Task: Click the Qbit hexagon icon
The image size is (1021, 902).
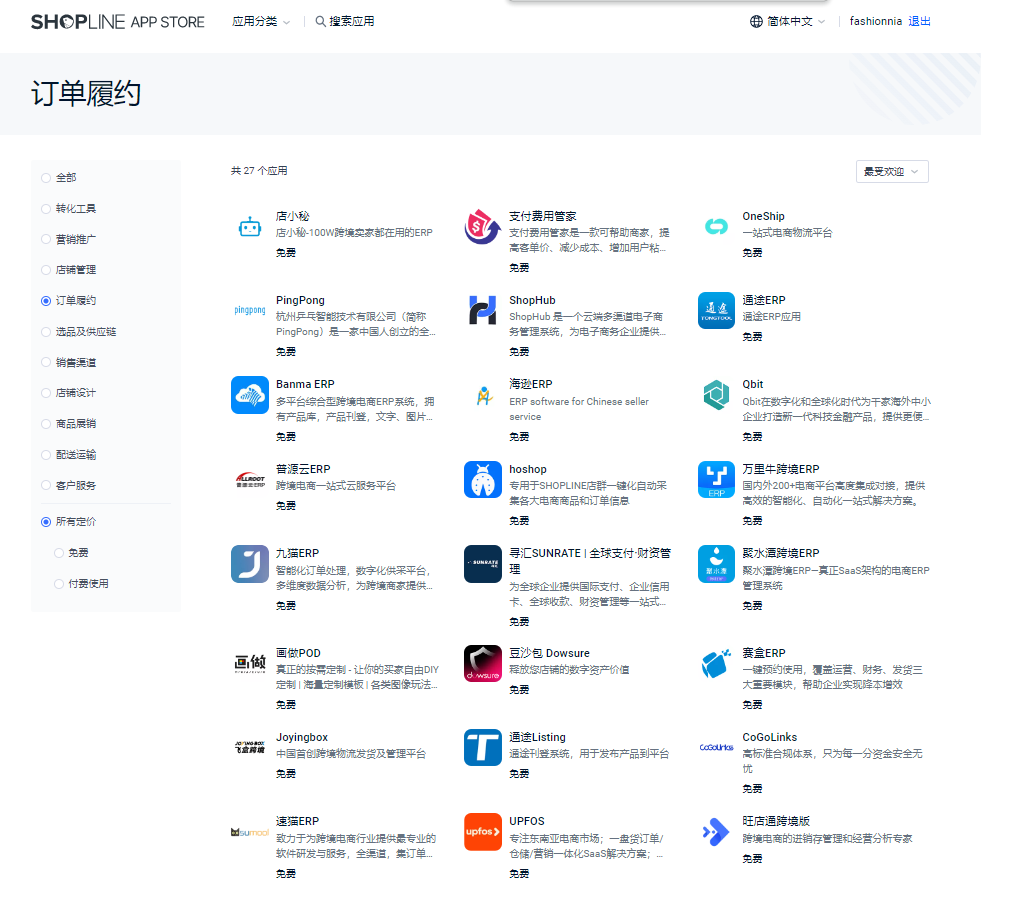Action: coord(716,395)
